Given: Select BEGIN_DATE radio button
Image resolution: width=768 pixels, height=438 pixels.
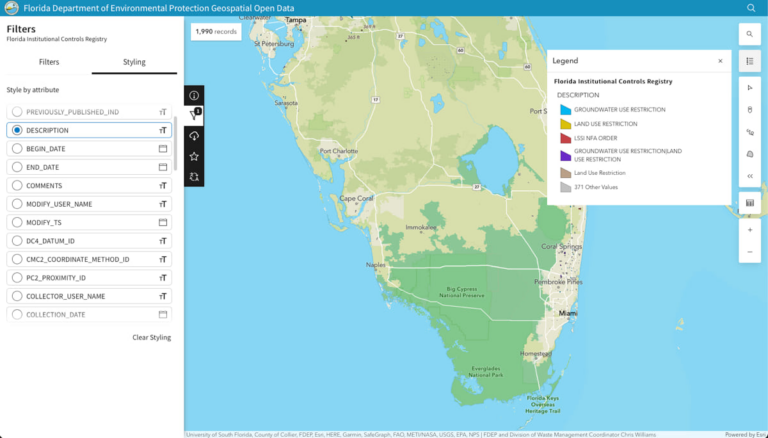Looking at the screenshot, I should [17, 148].
